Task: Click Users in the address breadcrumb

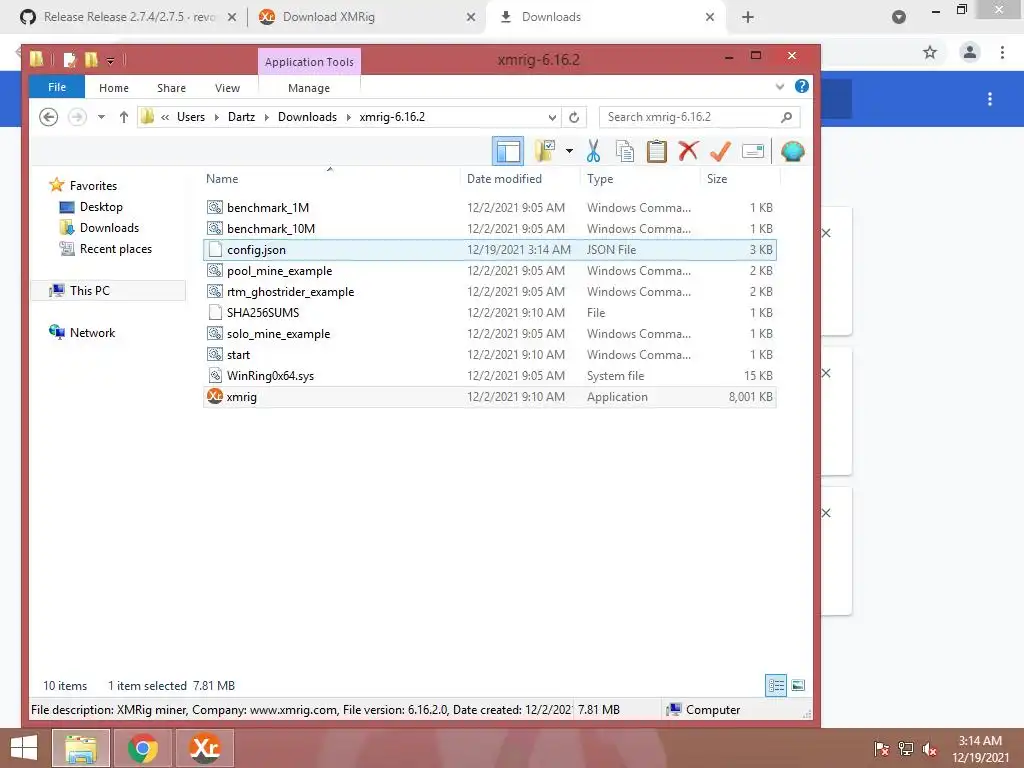Action: coord(191,117)
